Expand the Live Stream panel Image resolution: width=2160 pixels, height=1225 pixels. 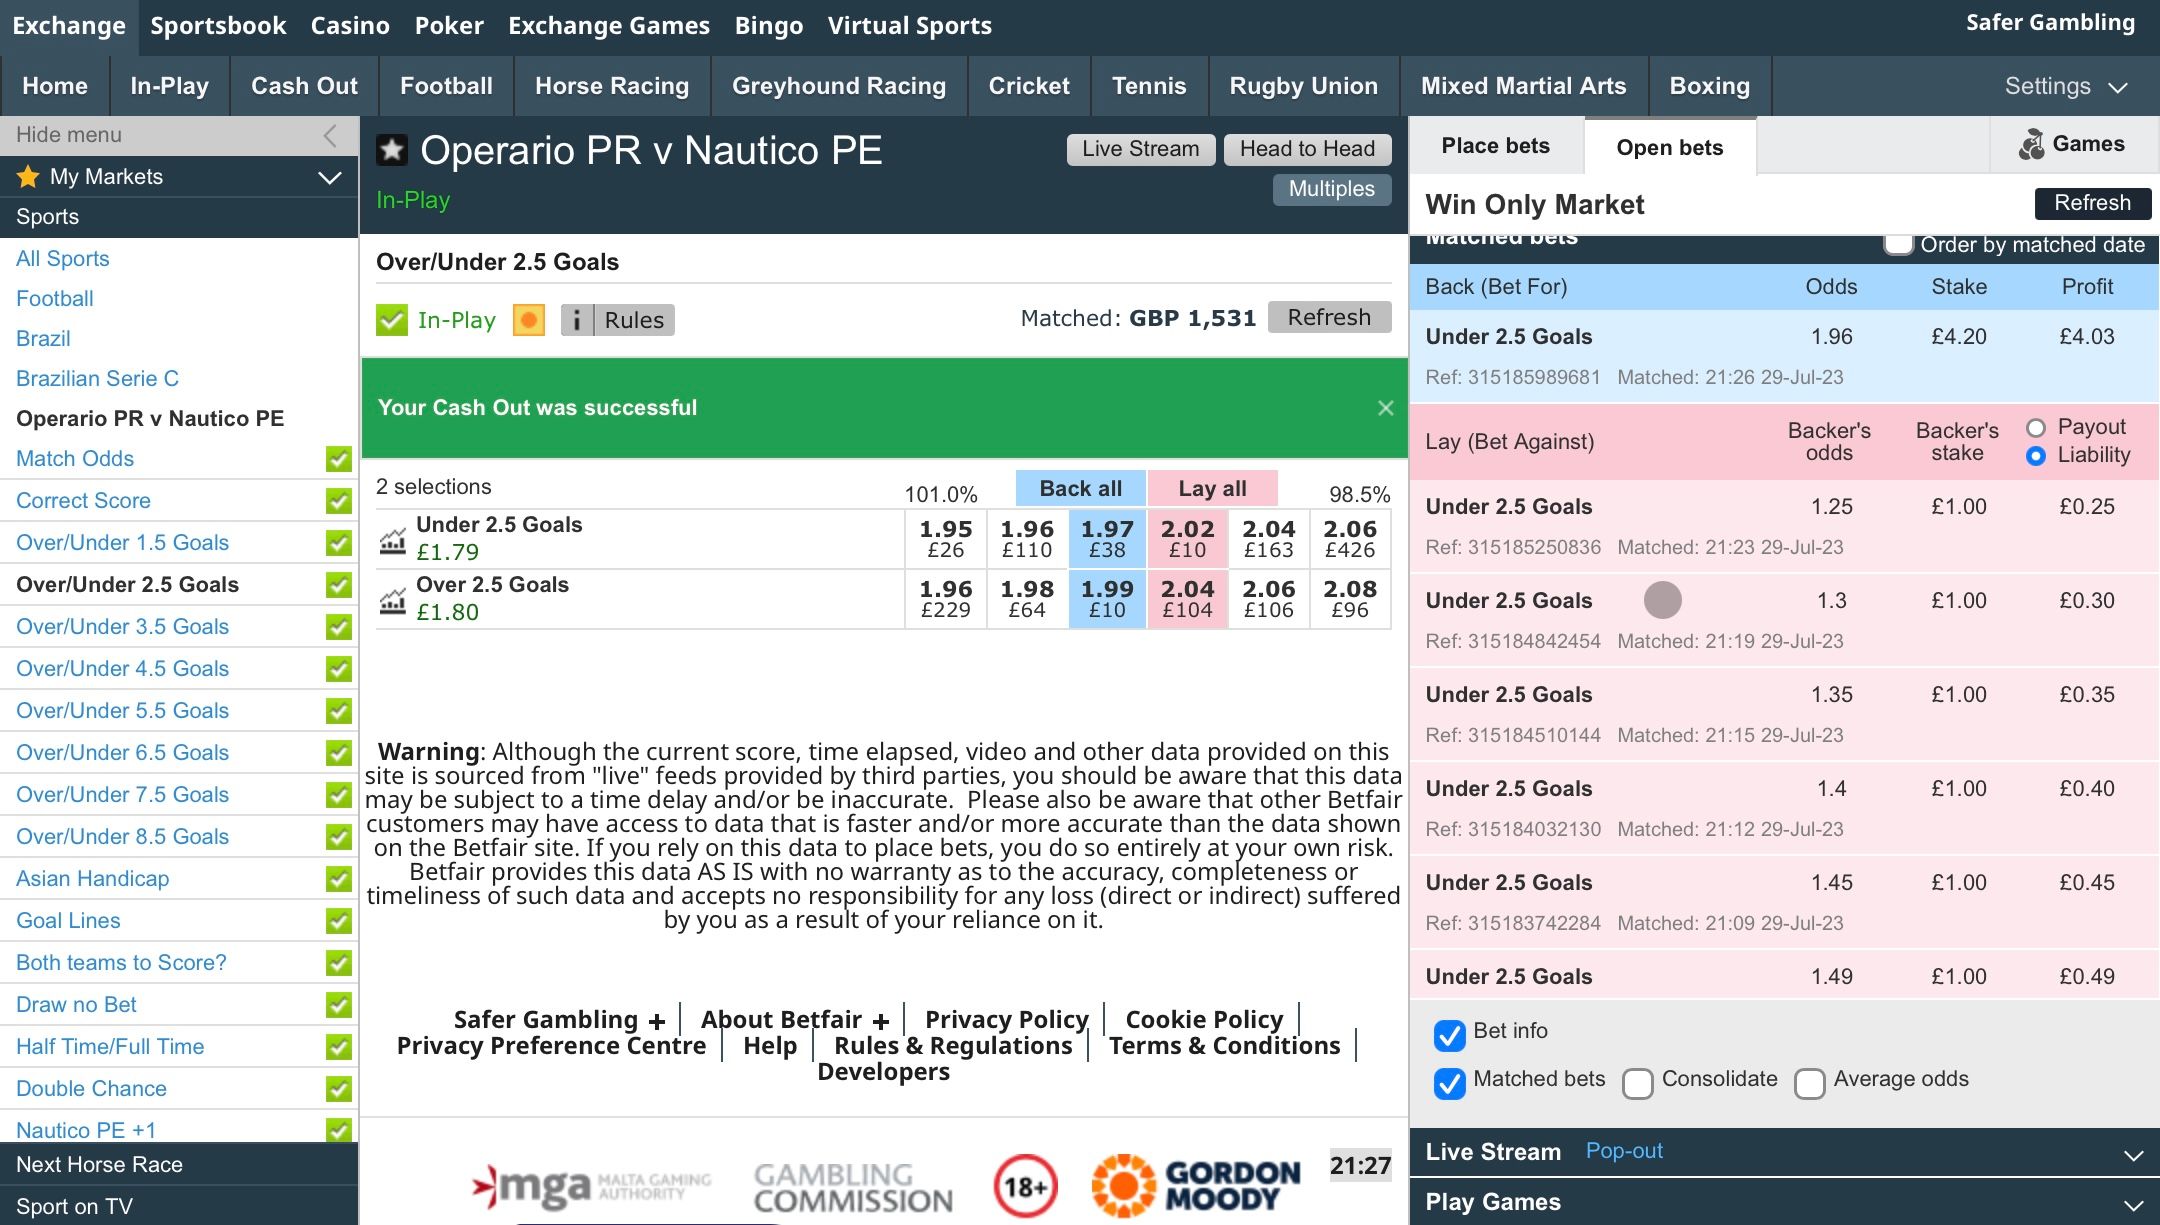(x=2132, y=1154)
